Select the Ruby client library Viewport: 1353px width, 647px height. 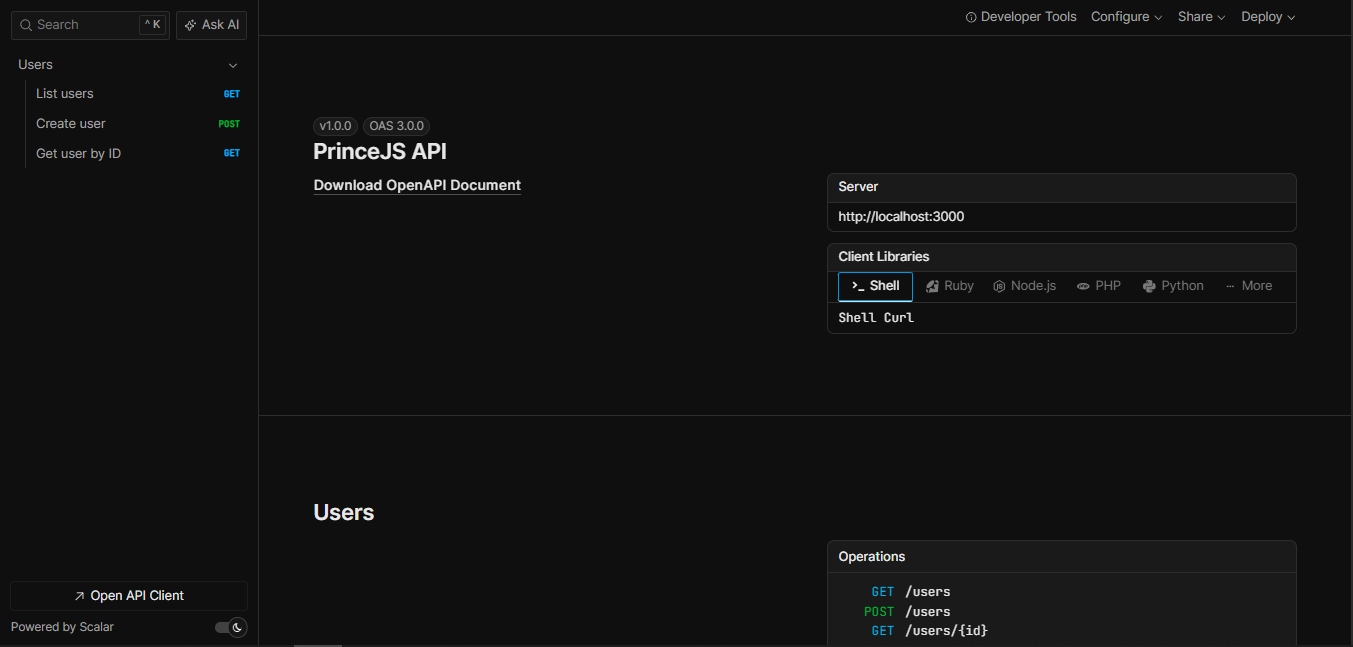pyautogui.click(x=948, y=286)
